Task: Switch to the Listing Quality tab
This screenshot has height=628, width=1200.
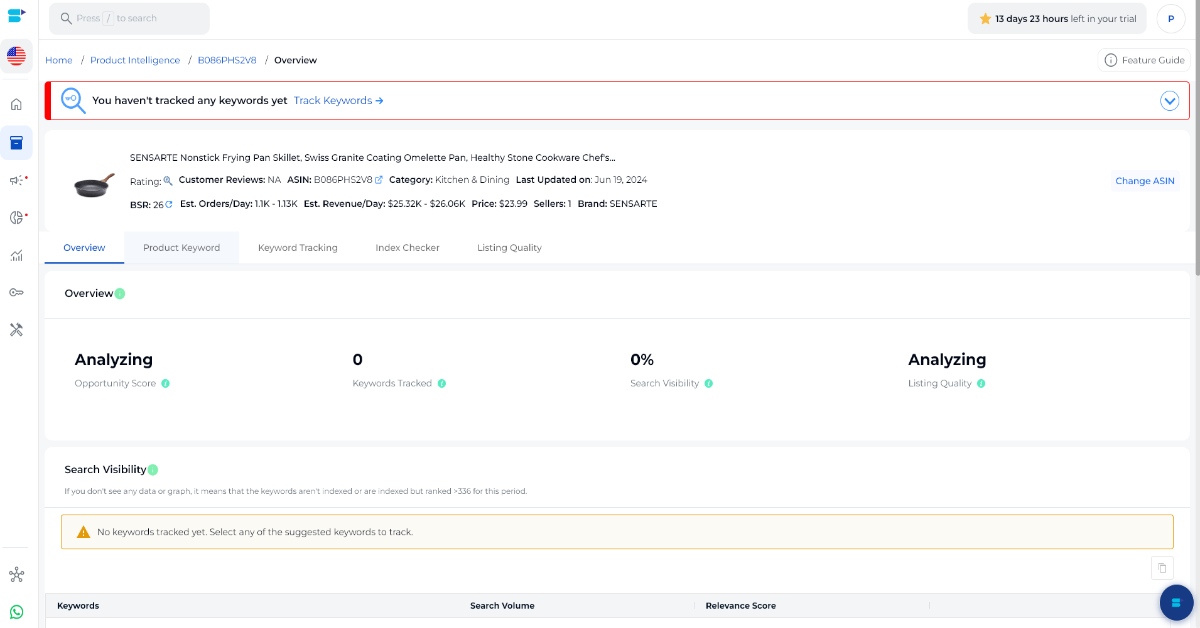Action: click(509, 248)
